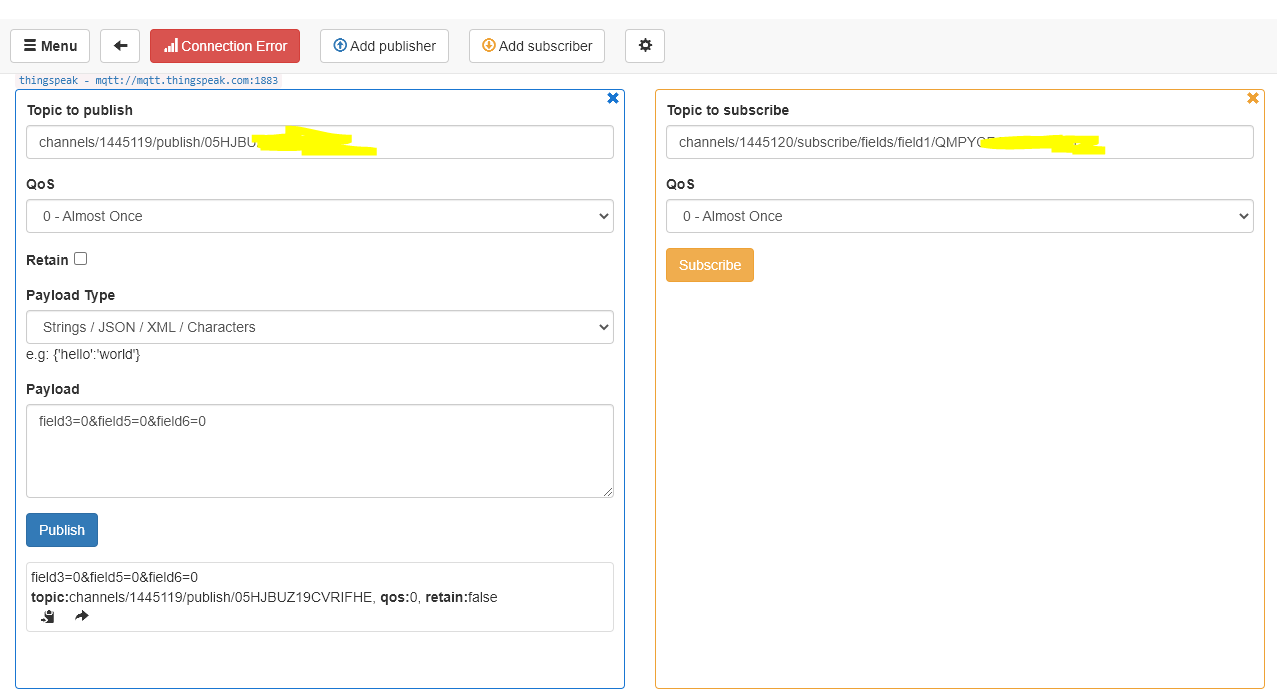Click the Topic to subscribe input field
This screenshot has height=697, width=1277.
(x=959, y=142)
